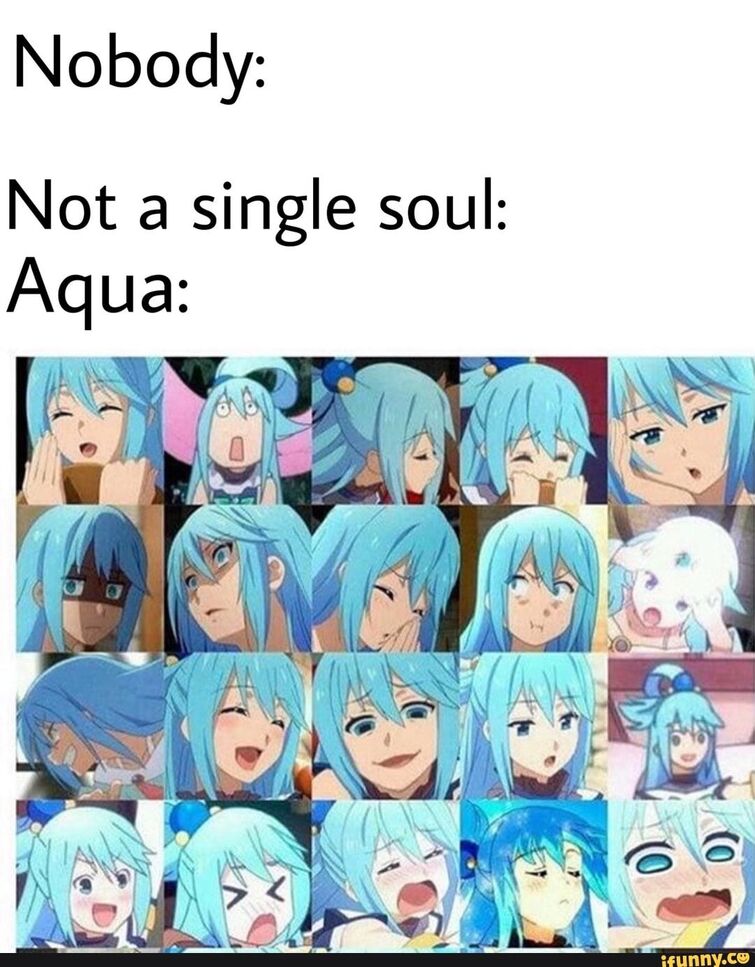Click the 'Nobody:' text line
Image resolution: width=755 pixels, height=967 pixels.
138,64
